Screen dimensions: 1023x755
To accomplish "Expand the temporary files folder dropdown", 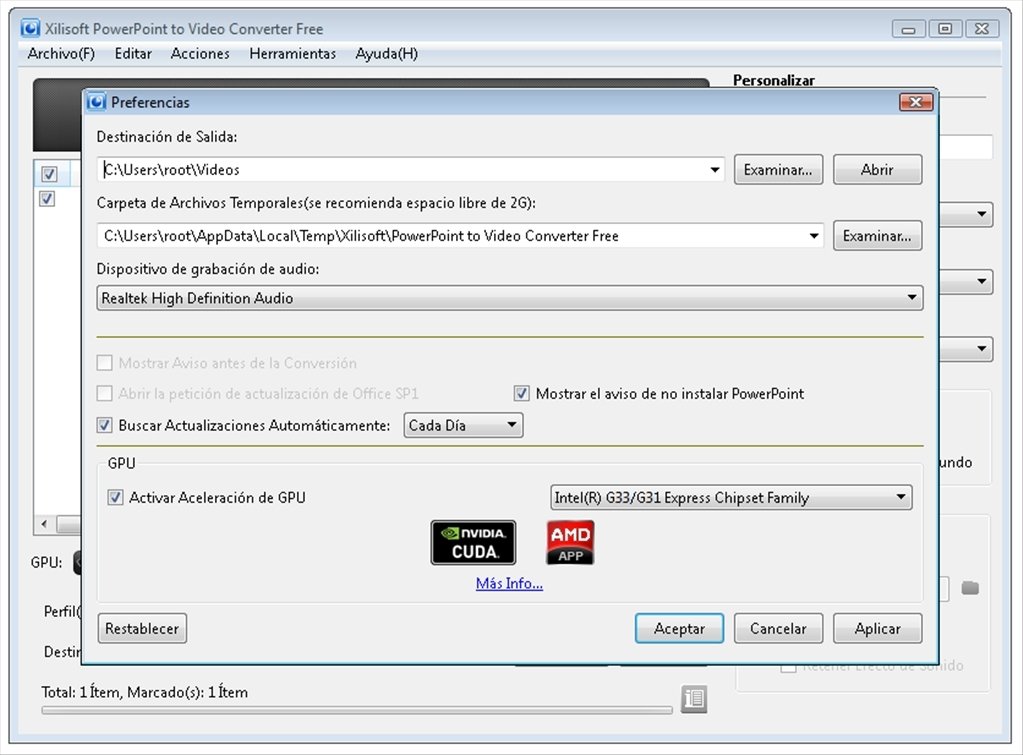I will (x=814, y=236).
